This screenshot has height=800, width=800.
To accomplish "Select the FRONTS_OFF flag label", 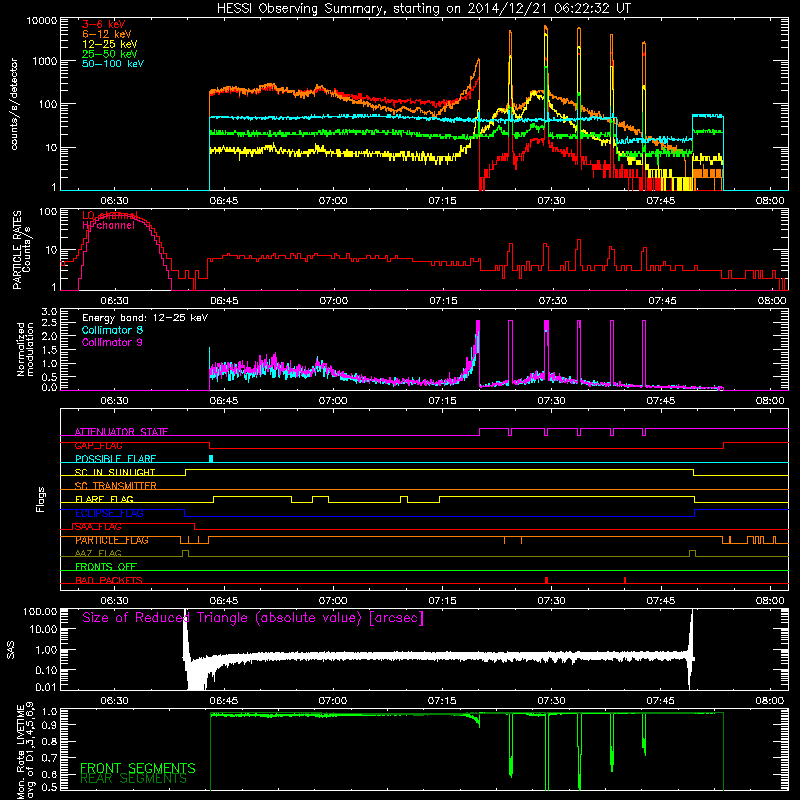I will [x=106, y=567].
